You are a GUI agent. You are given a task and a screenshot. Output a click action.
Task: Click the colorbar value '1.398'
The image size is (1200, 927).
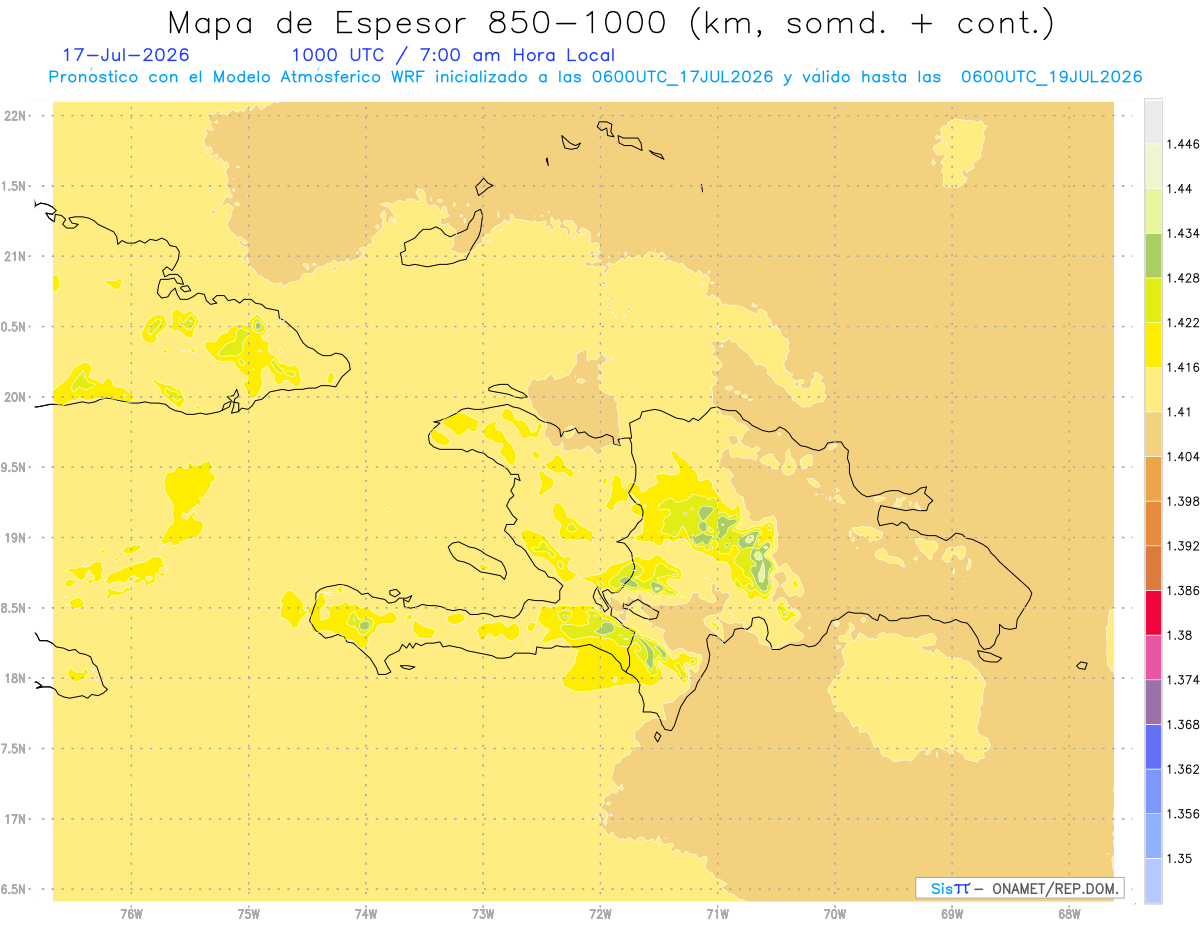coord(1182,501)
